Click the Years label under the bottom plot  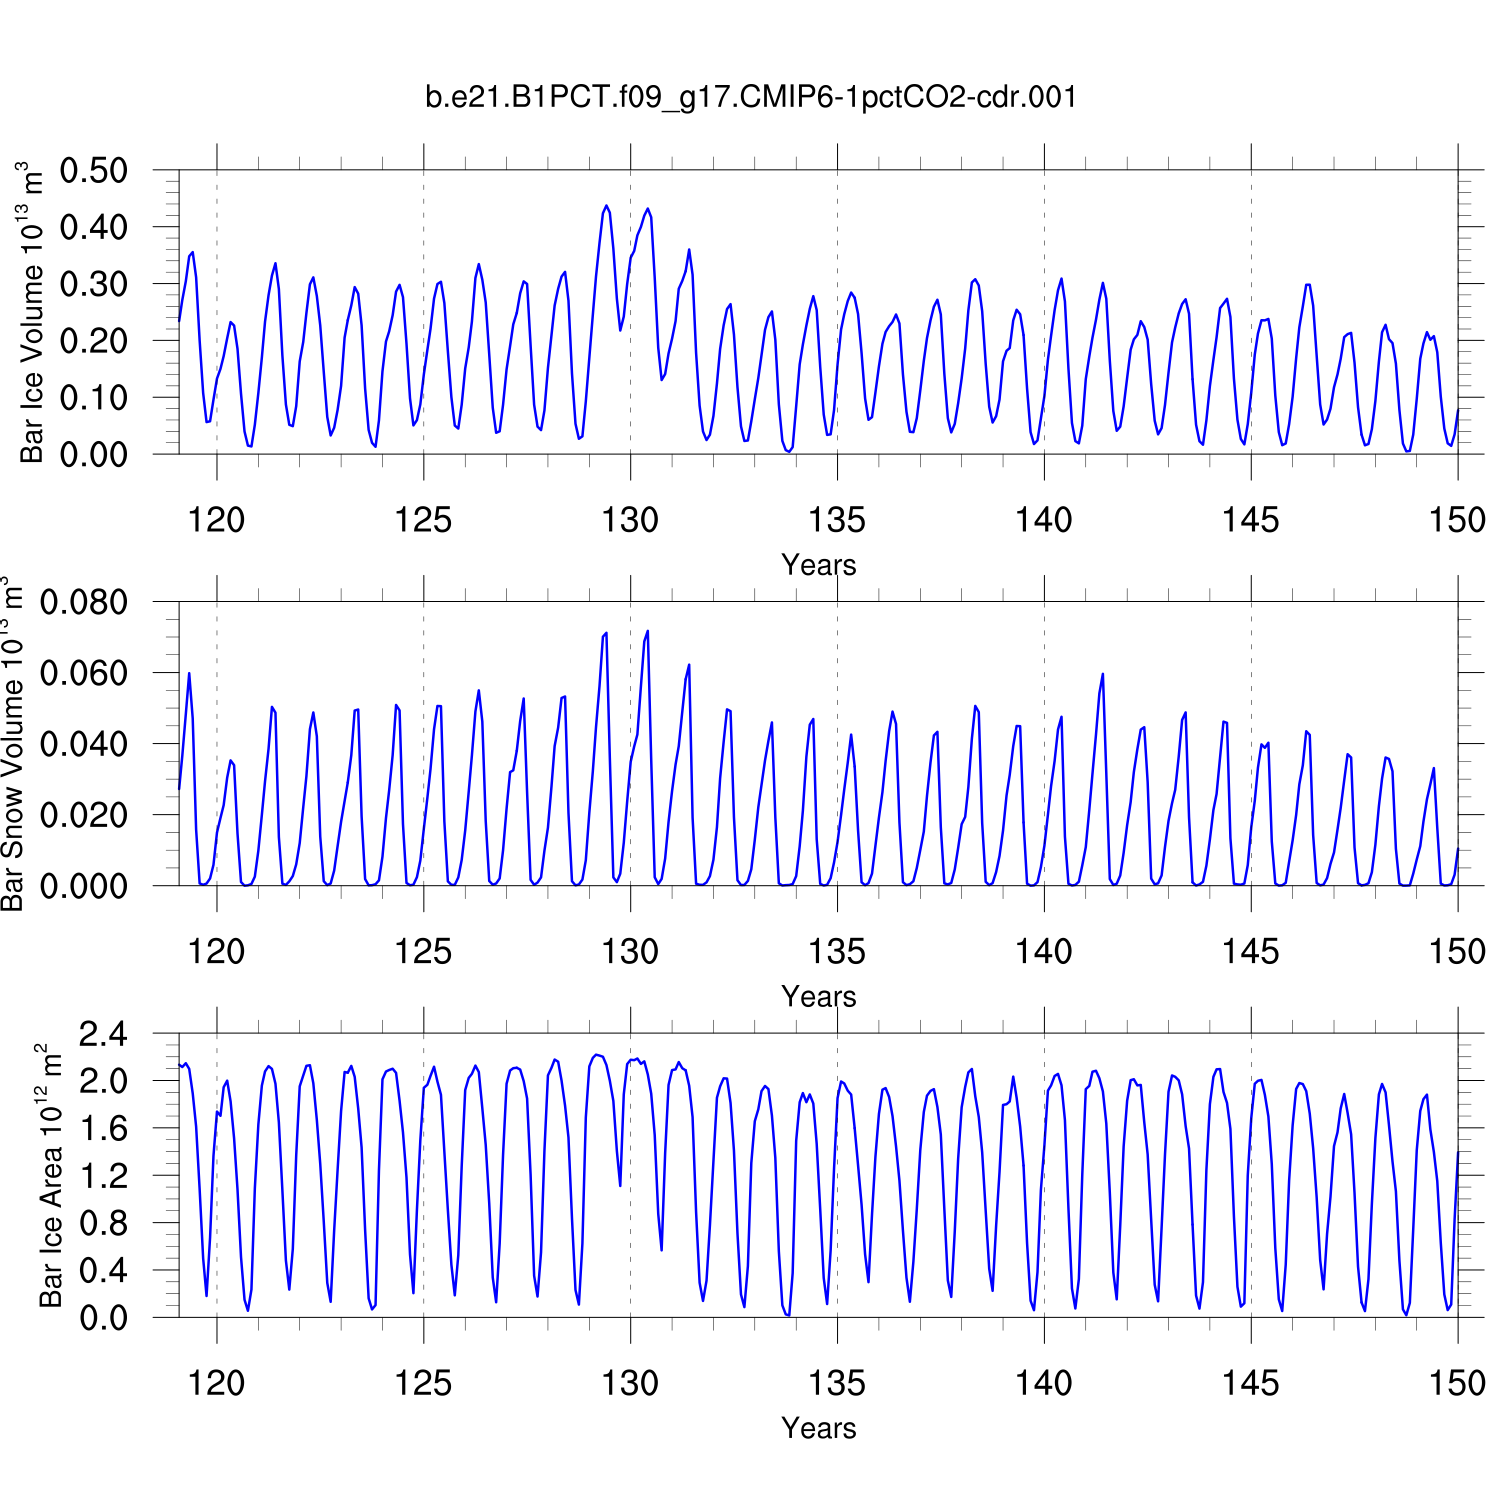coord(818,1428)
